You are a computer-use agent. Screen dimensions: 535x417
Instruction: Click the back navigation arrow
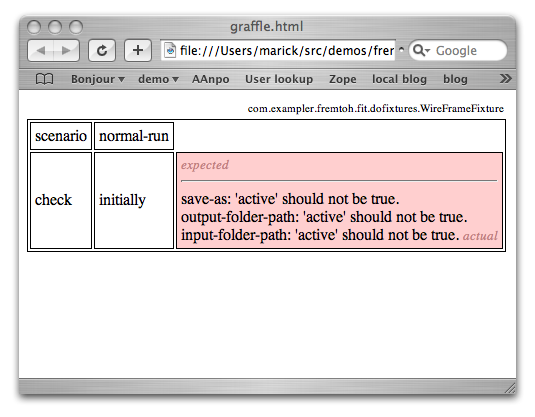pyautogui.click(x=41, y=51)
